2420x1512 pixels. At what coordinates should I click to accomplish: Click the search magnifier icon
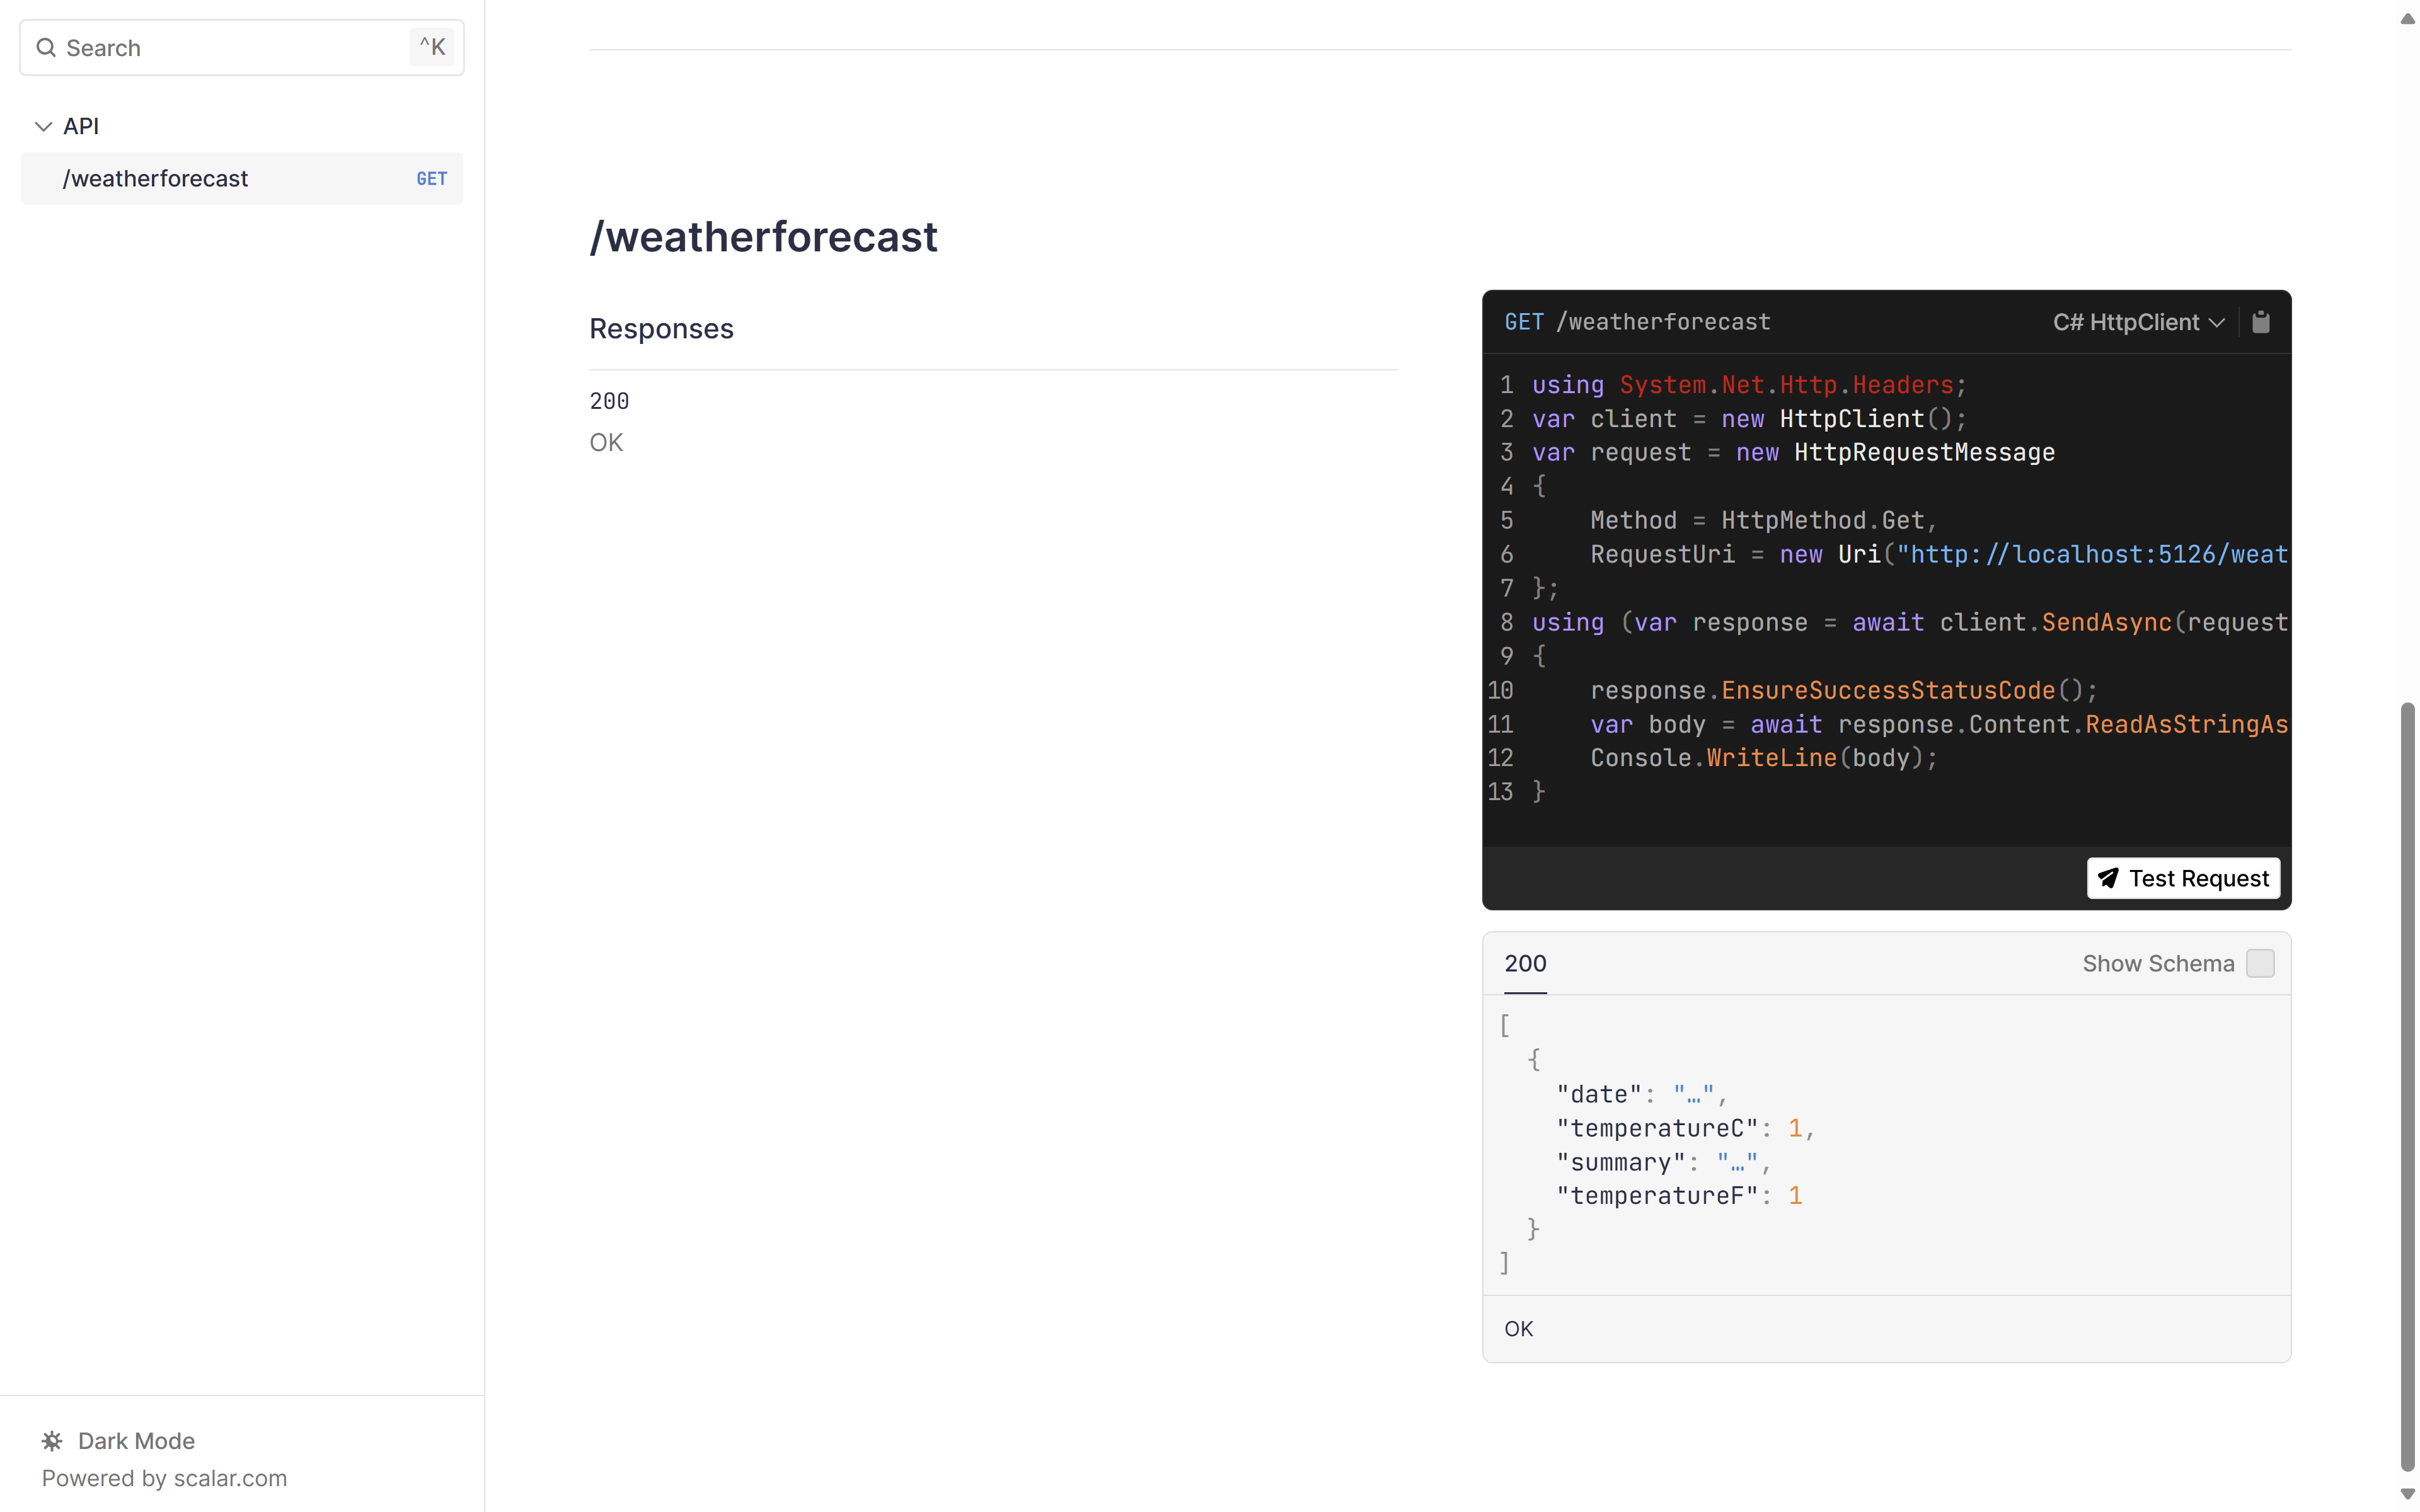46,48
